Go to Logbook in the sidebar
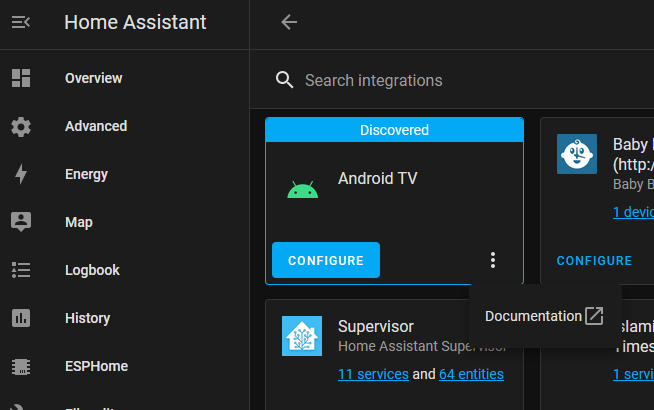 tap(92, 270)
